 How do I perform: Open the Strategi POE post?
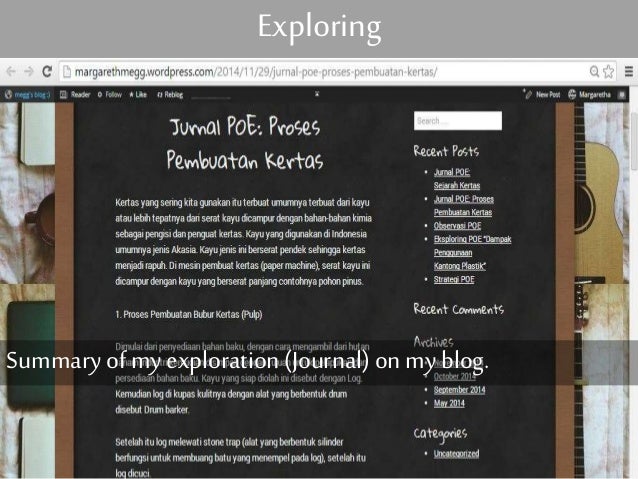pos(454,279)
